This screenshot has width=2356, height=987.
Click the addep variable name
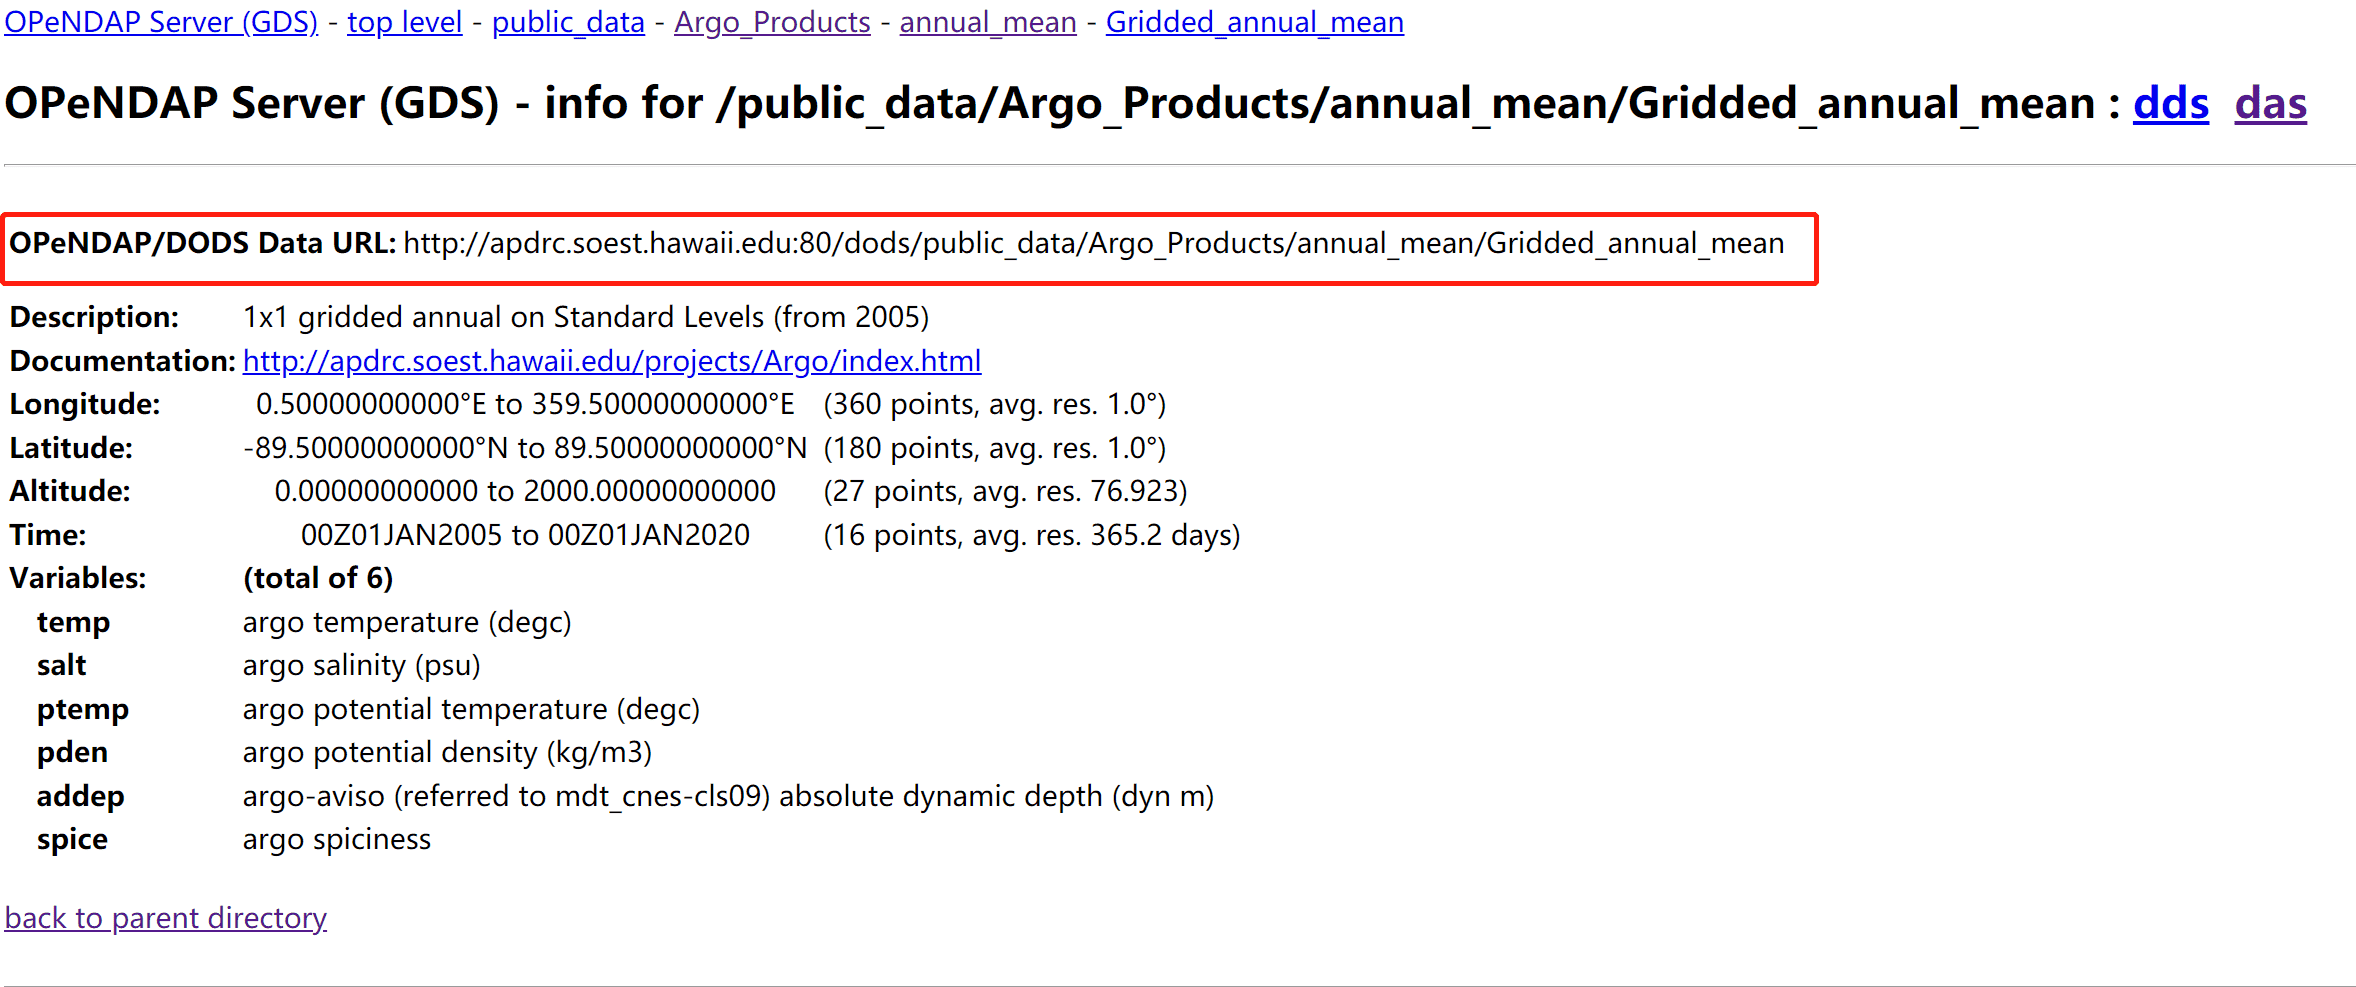tap(81, 796)
